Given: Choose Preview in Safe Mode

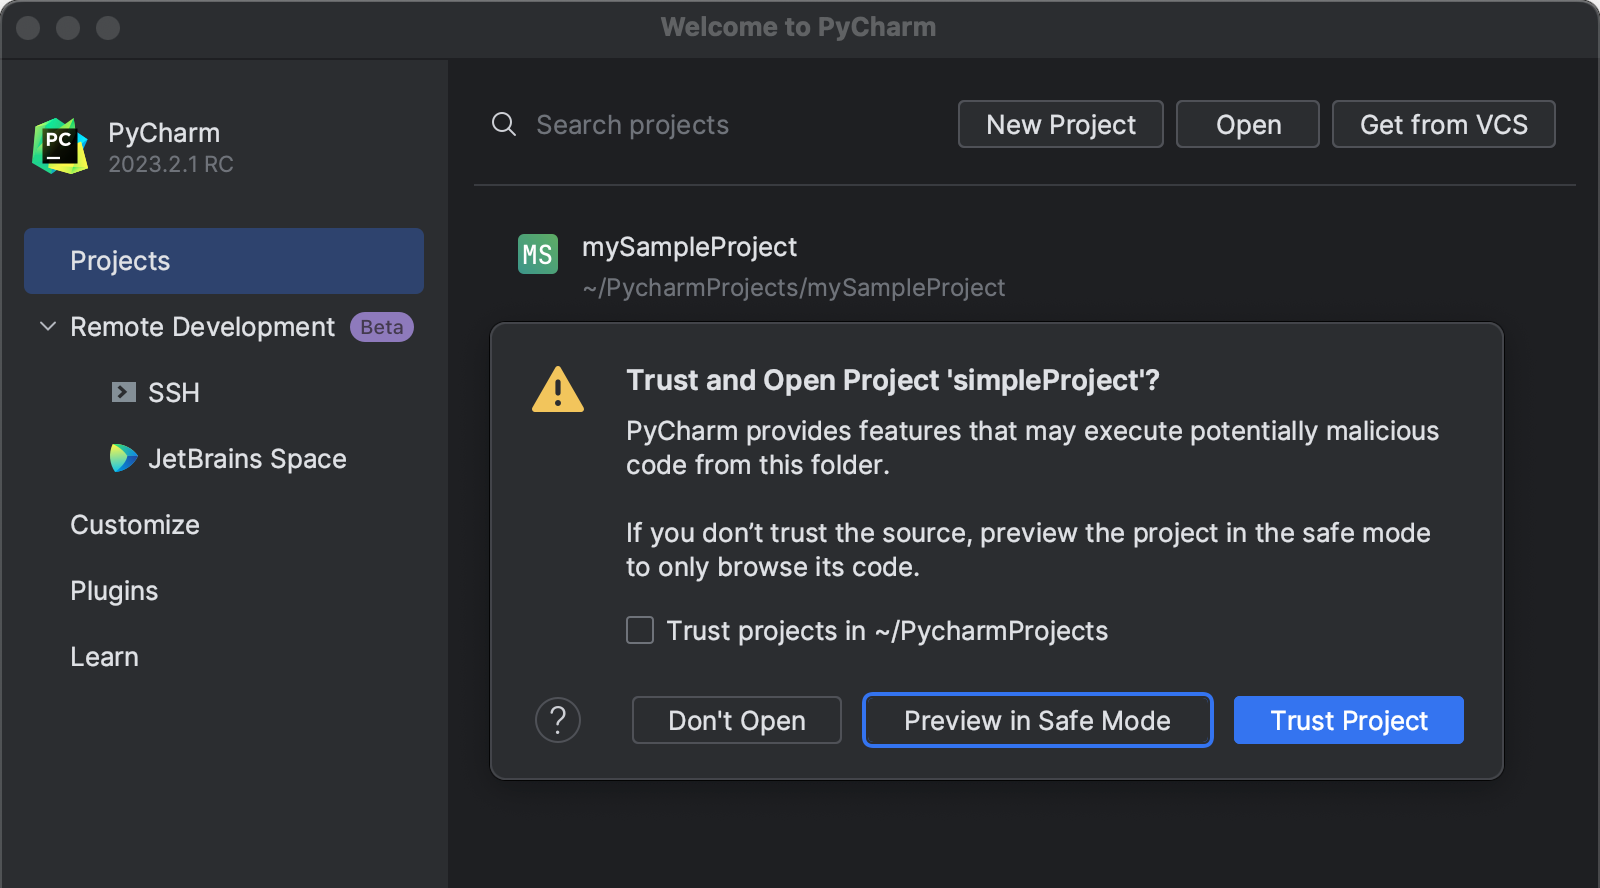Looking at the screenshot, I should [x=1037, y=720].
